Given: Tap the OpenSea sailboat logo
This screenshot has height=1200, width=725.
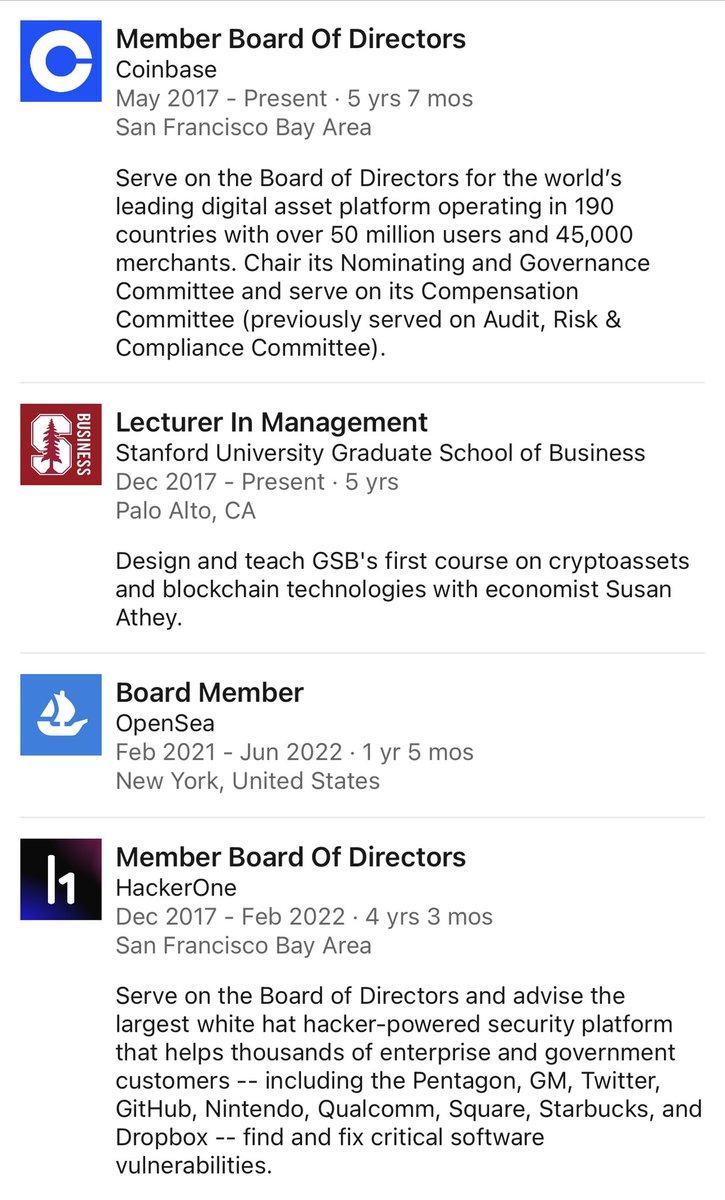Looking at the screenshot, I should pyautogui.click(x=61, y=715).
